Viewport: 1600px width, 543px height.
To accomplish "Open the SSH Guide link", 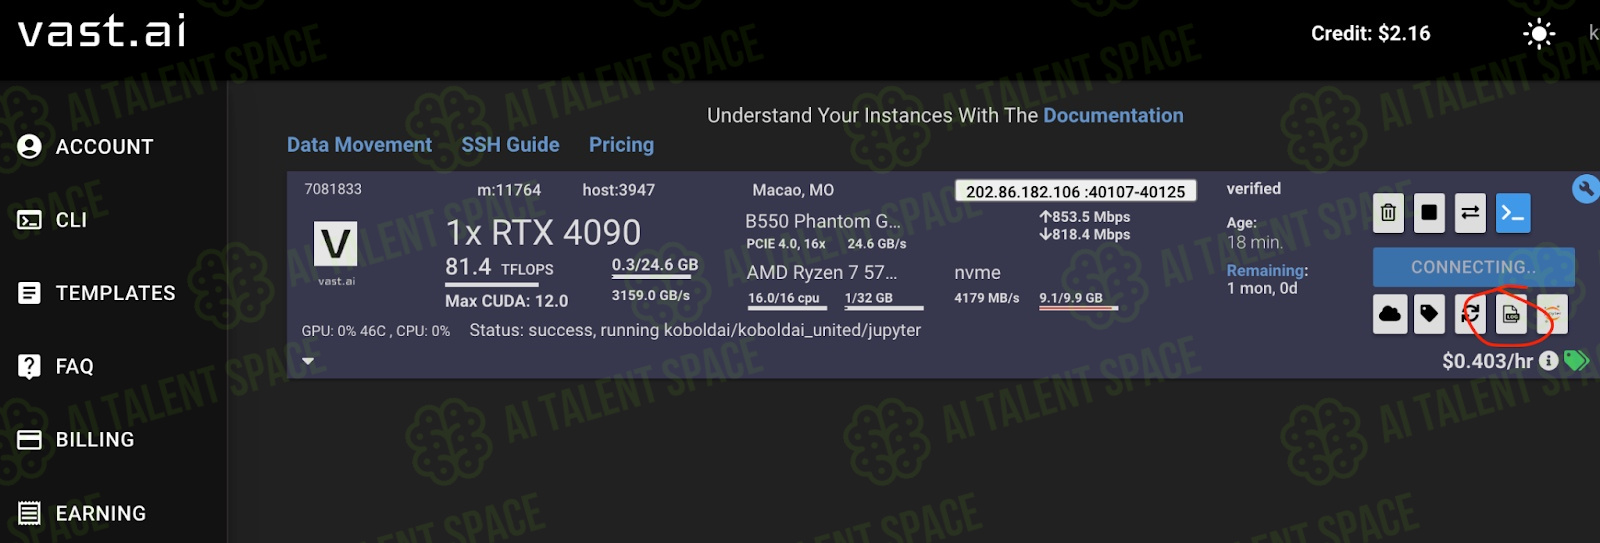I will (510, 145).
